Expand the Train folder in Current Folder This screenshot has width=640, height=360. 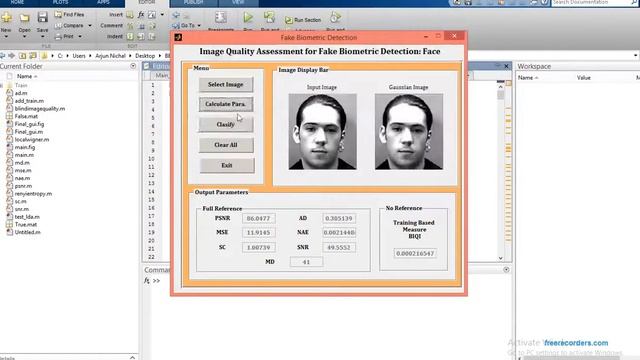click(x=2, y=85)
